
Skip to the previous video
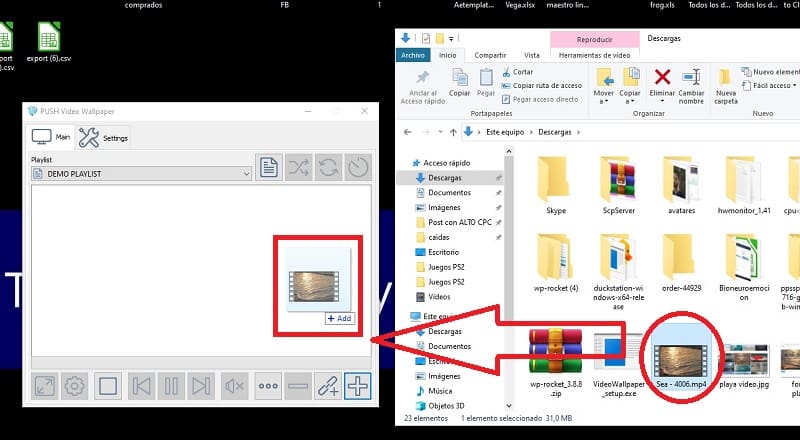(x=141, y=386)
